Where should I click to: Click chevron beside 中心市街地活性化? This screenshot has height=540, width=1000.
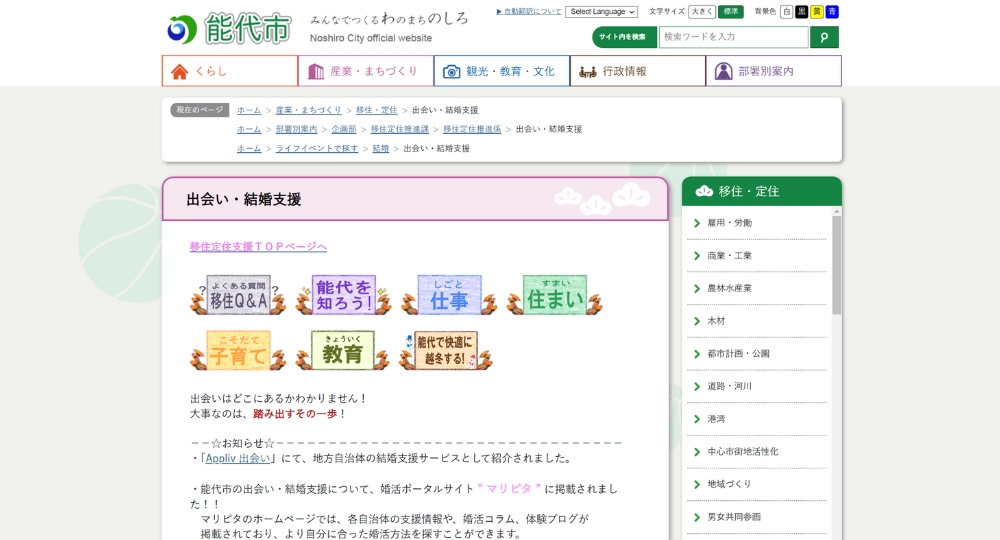(697, 451)
